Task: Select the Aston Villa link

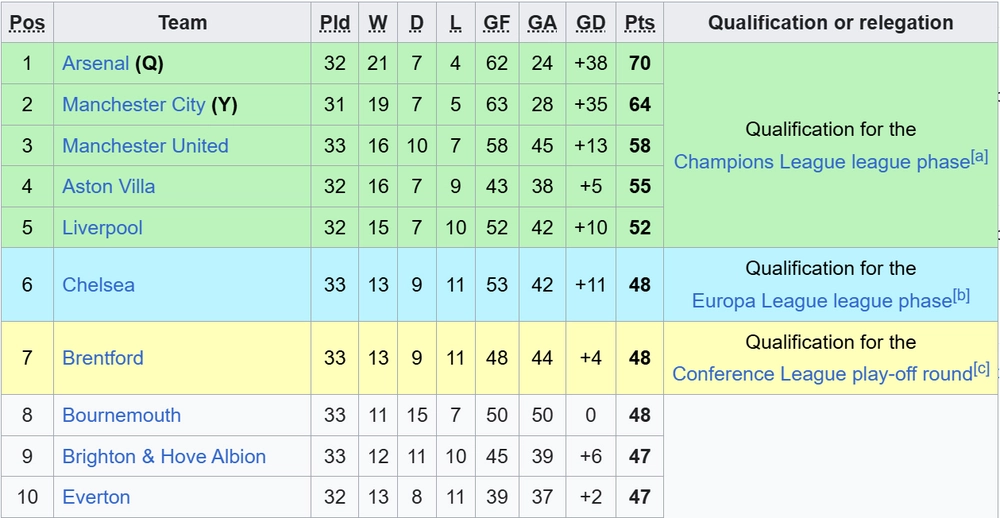Action: point(108,187)
